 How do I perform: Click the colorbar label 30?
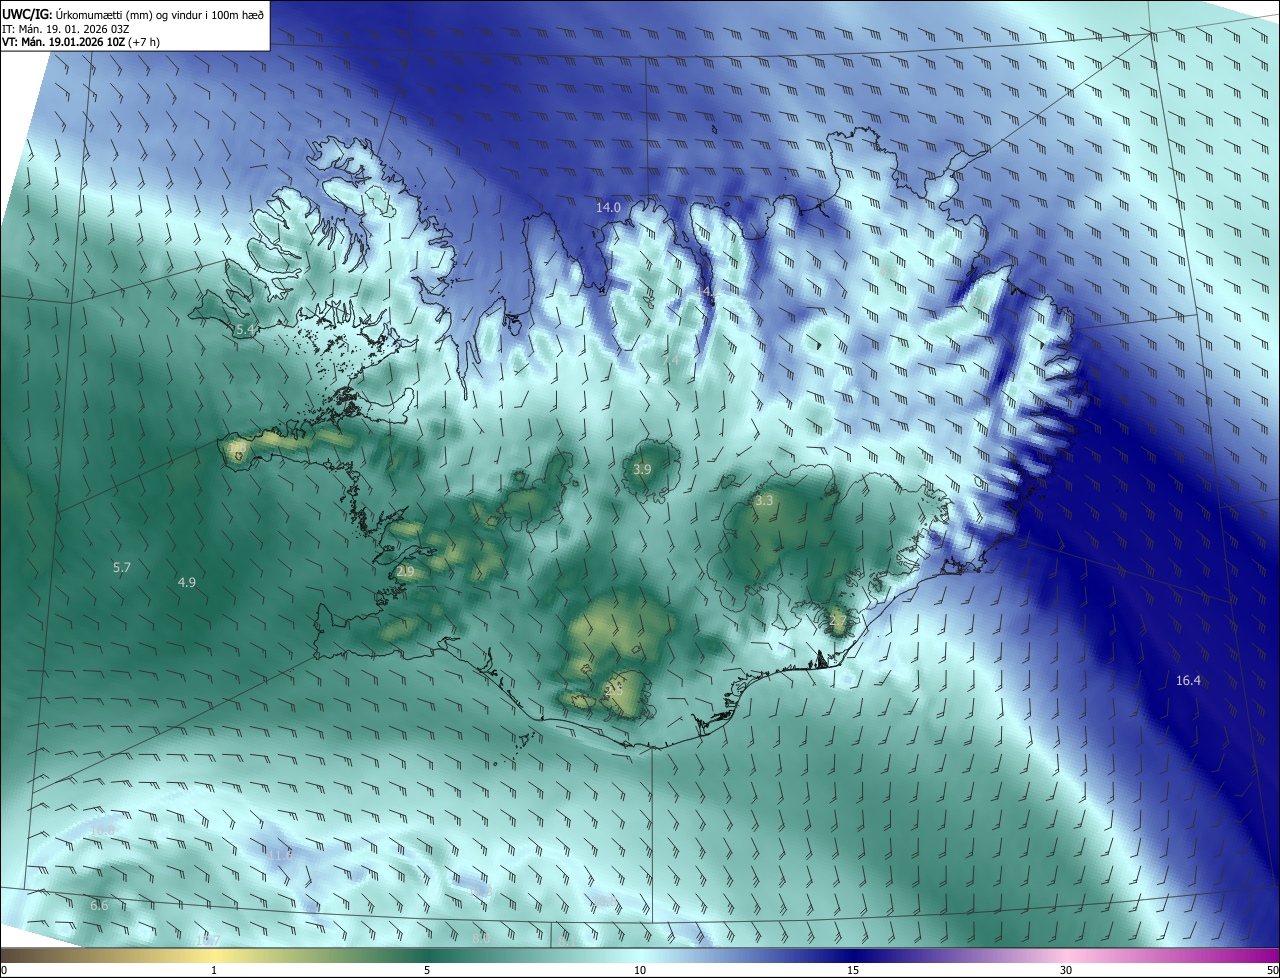click(1066, 970)
